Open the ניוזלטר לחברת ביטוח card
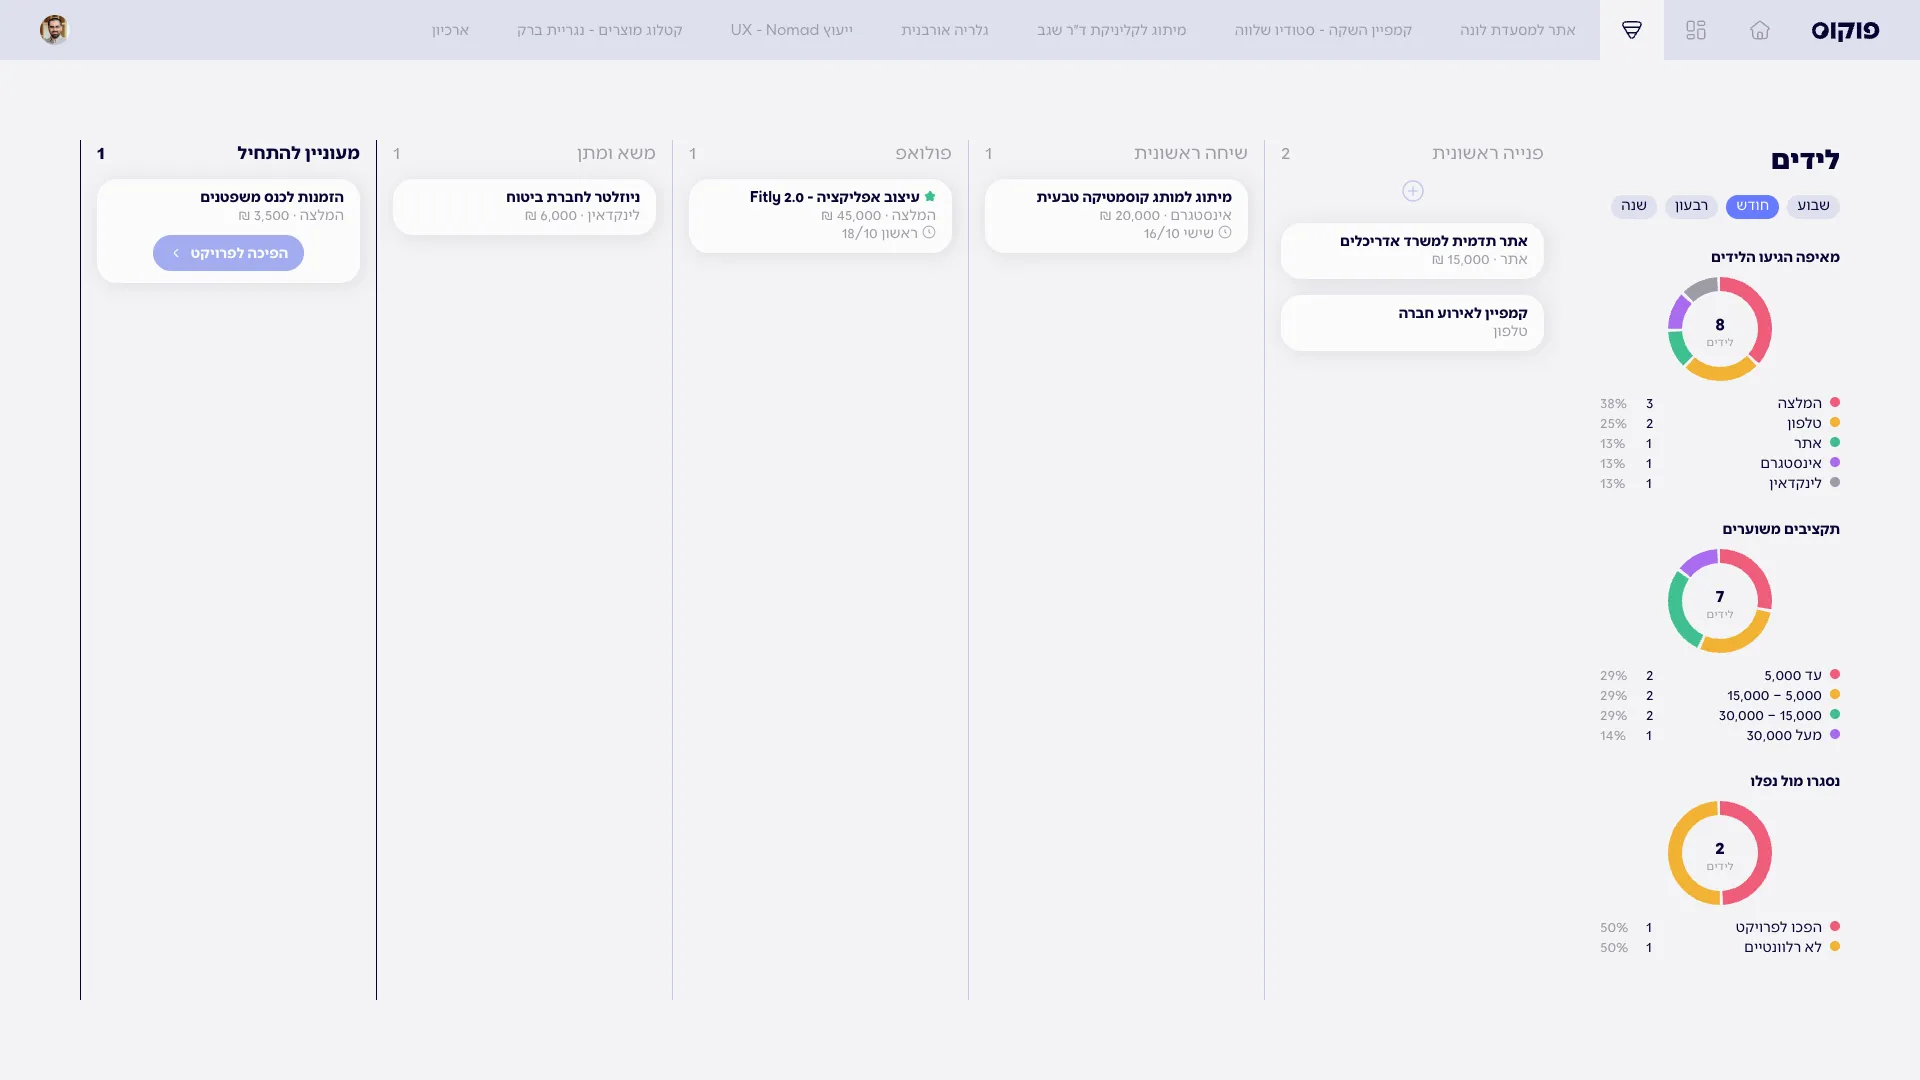Image resolution: width=1920 pixels, height=1080 pixels. tap(524, 206)
